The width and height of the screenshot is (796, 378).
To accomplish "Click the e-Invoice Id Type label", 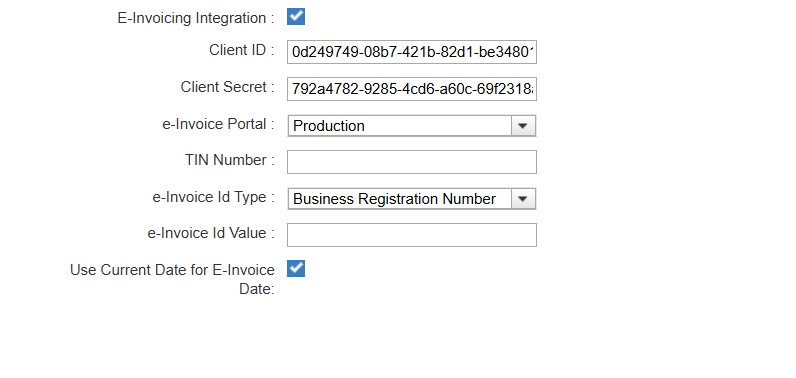I will (x=214, y=197).
